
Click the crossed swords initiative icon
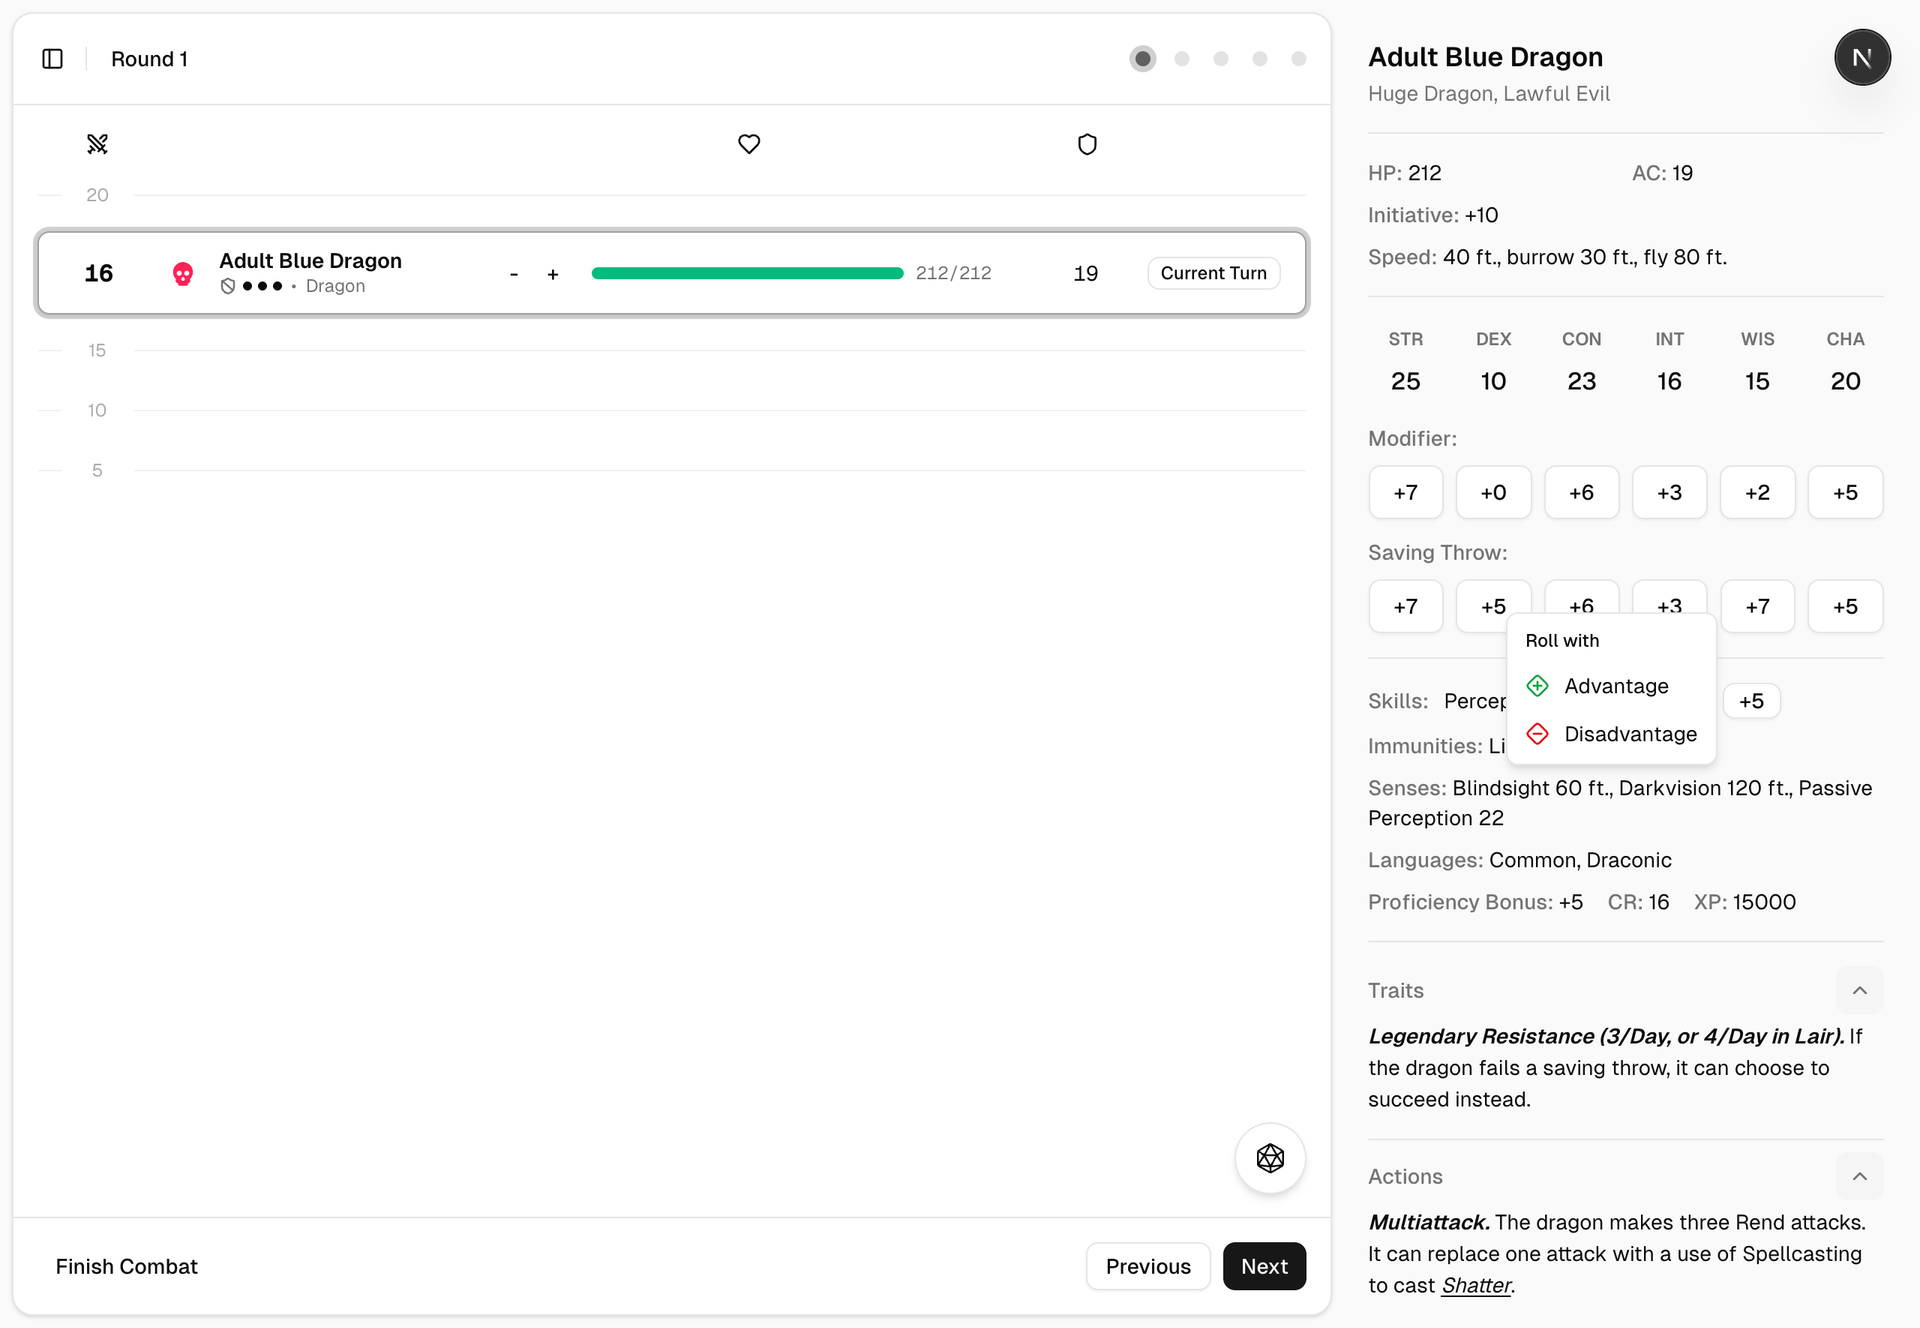tap(97, 144)
